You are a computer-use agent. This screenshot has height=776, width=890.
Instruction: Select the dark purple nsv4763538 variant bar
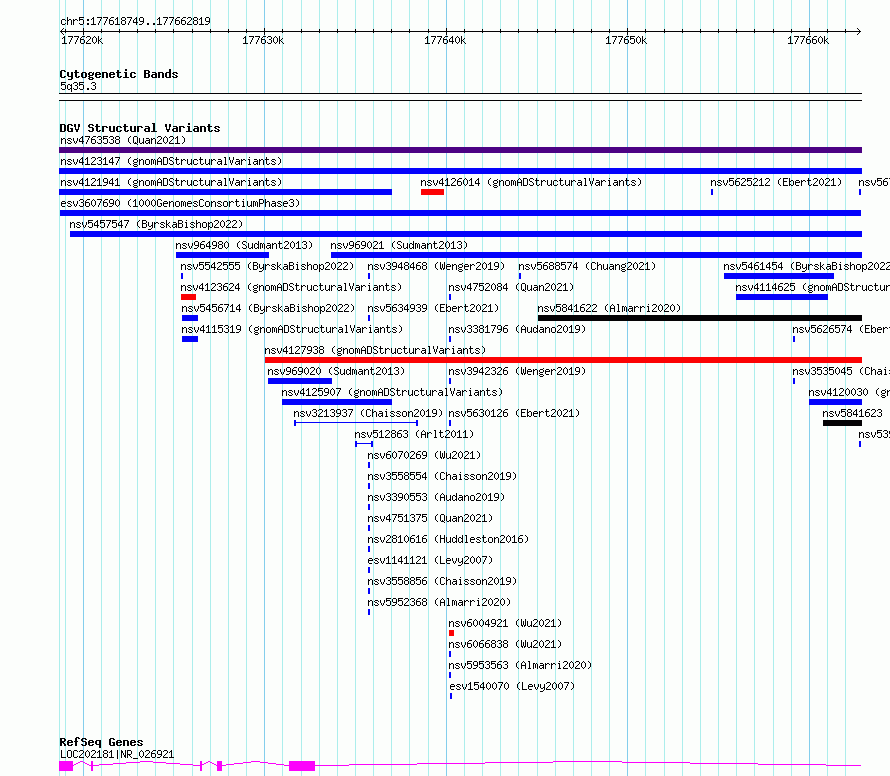[x=460, y=150]
